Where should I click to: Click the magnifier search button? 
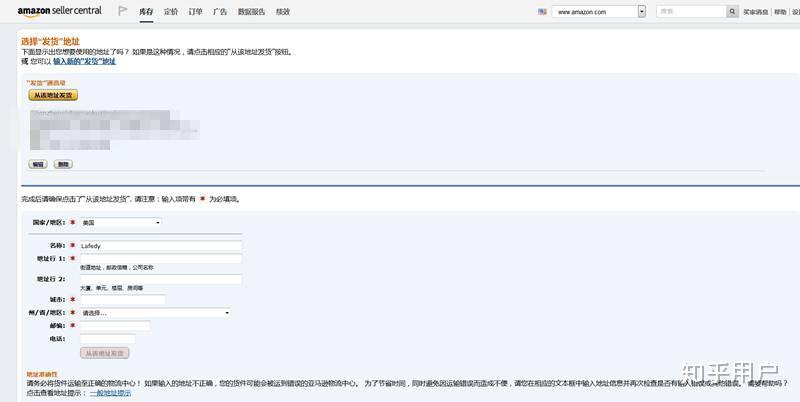732,11
